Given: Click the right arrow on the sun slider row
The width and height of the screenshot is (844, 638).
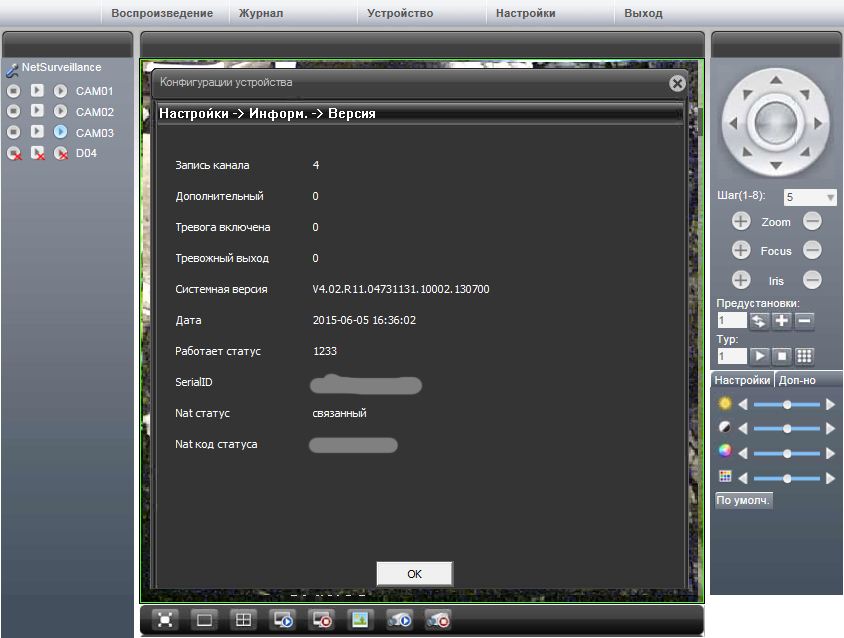Looking at the screenshot, I should (x=830, y=404).
